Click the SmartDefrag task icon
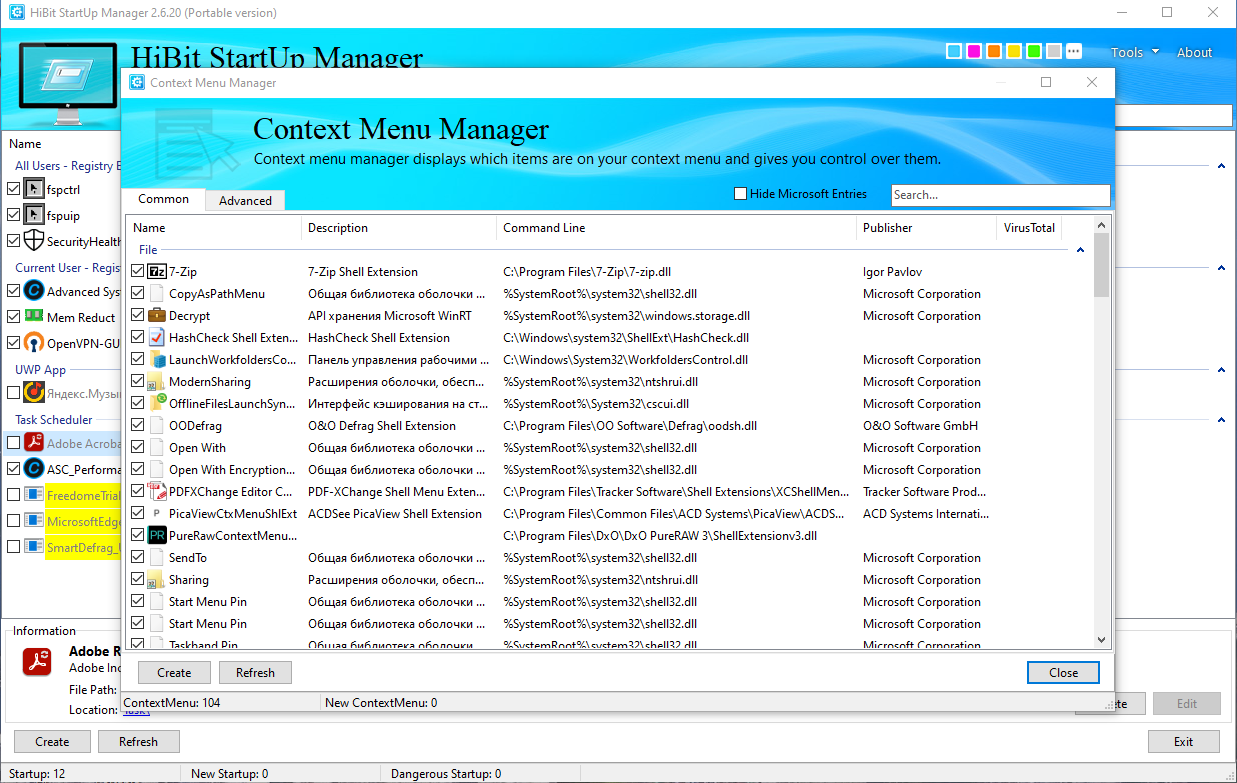This screenshot has width=1237, height=783. click(x=34, y=547)
